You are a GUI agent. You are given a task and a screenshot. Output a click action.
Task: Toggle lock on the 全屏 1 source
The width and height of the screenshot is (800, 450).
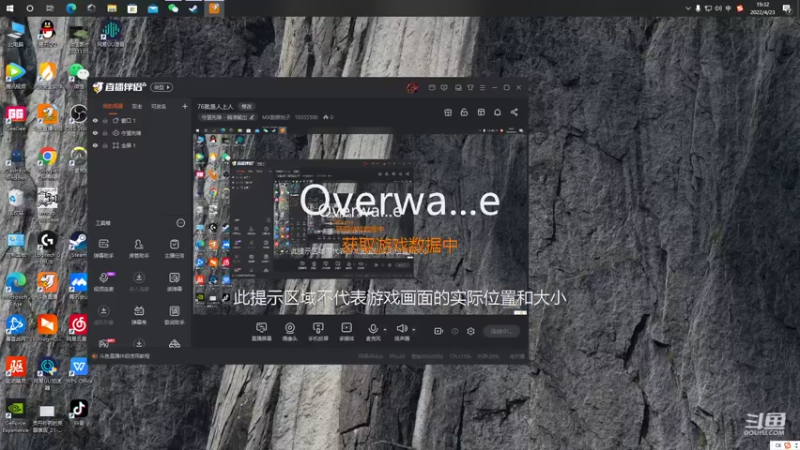click(105, 145)
